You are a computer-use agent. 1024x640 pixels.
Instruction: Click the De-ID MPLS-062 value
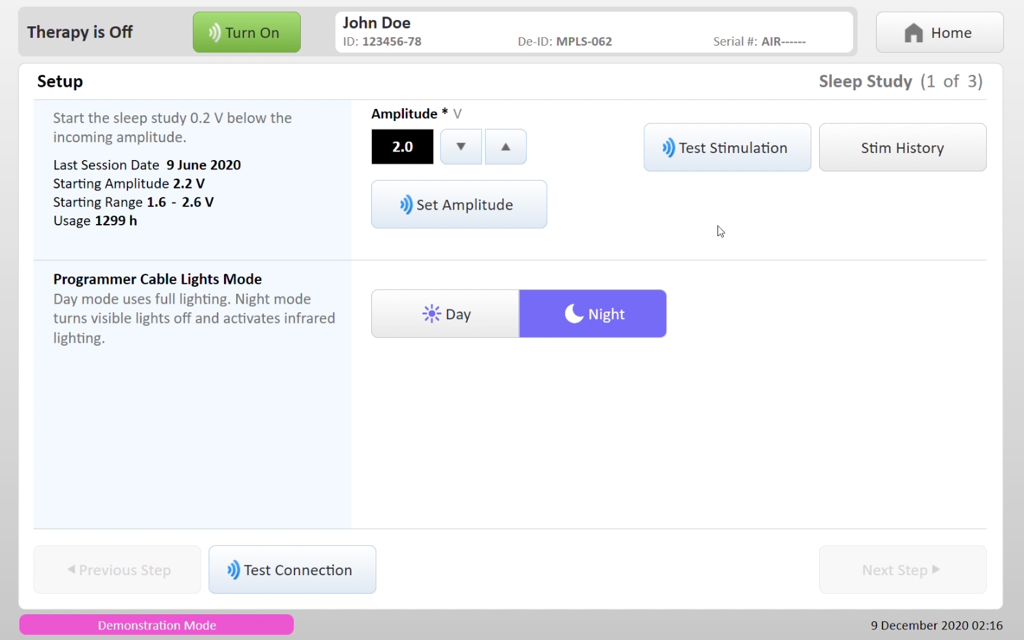[x=584, y=42]
